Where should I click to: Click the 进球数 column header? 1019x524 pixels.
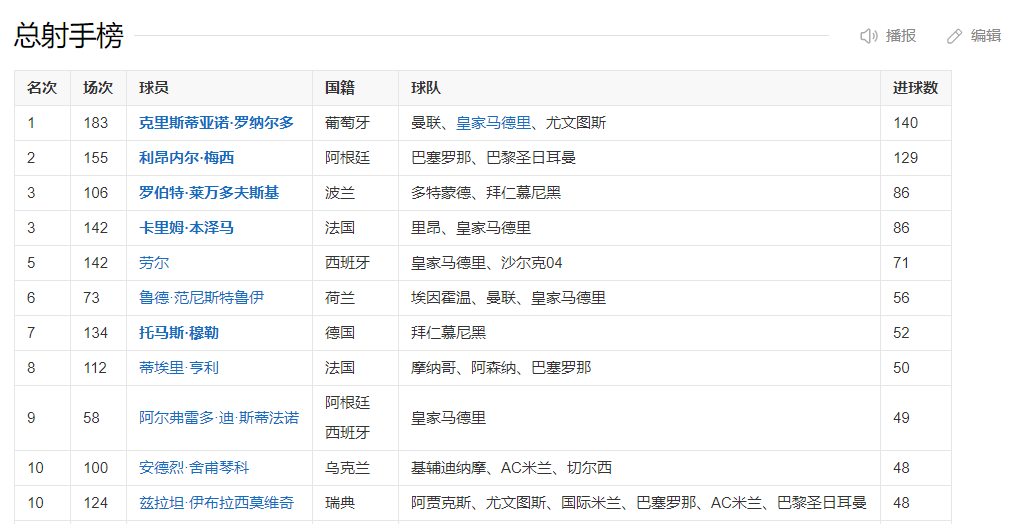click(x=916, y=88)
